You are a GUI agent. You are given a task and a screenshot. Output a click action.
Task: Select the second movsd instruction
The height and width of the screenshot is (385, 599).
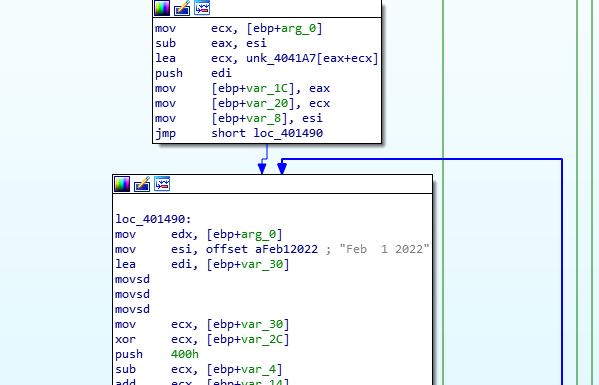click(132, 294)
